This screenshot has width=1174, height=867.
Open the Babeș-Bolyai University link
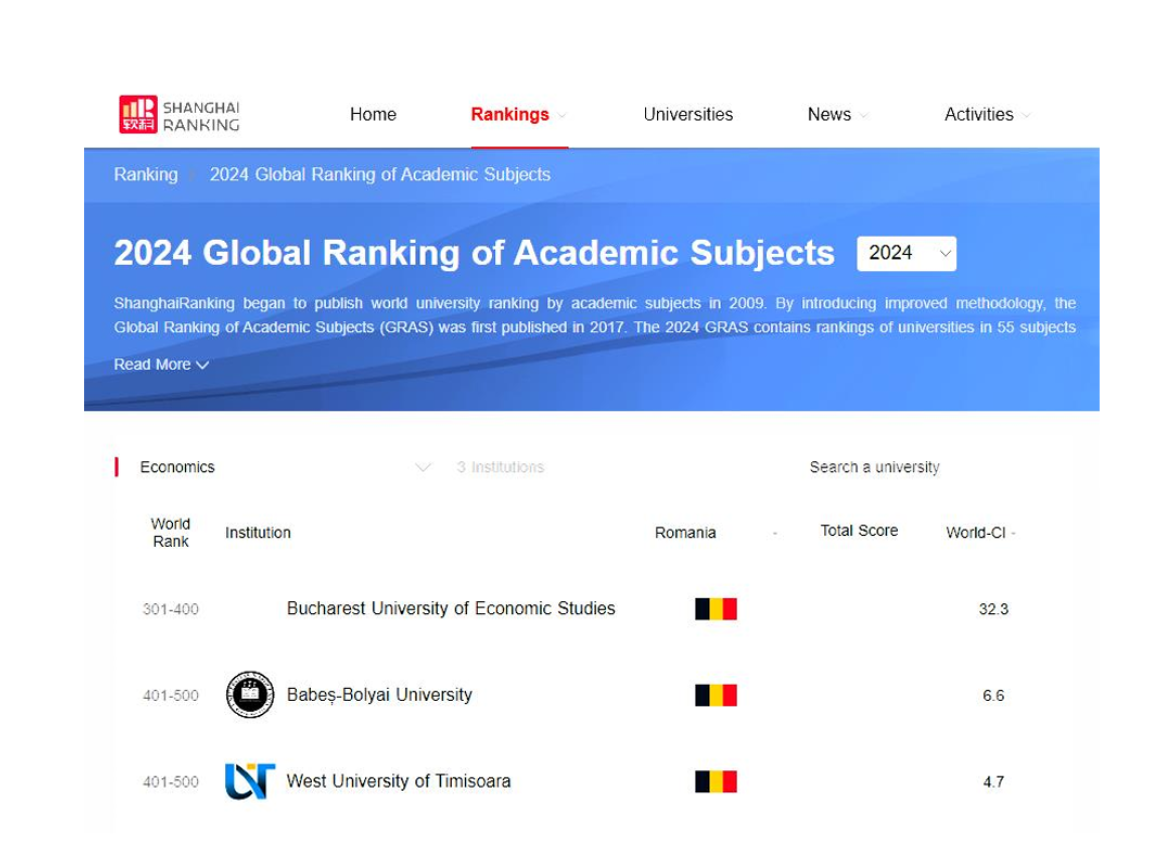tap(380, 695)
